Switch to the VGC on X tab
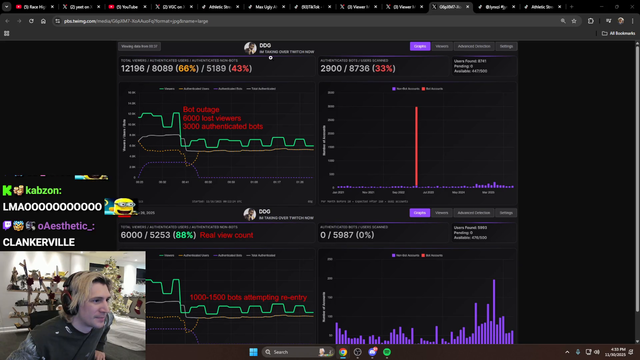 (174, 7)
